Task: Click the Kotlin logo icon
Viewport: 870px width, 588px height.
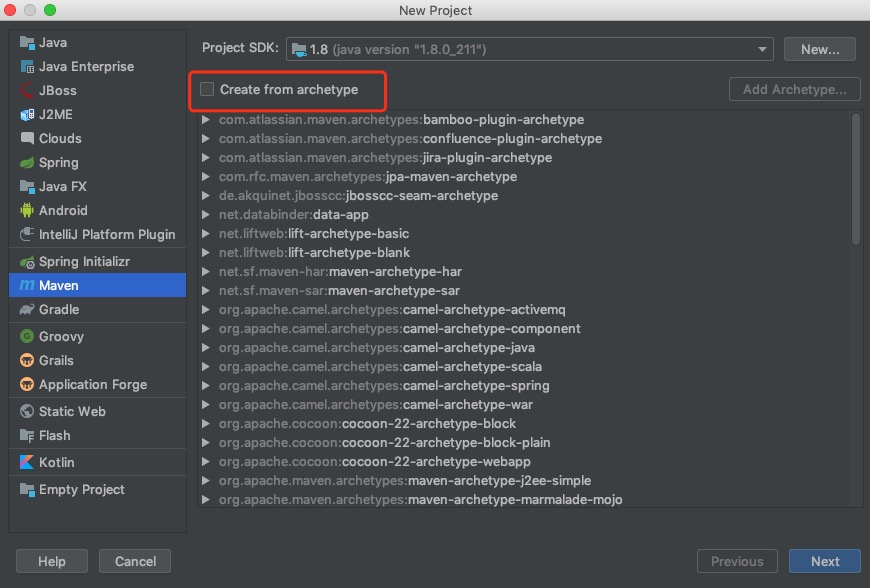Action: click(x=27, y=463)
